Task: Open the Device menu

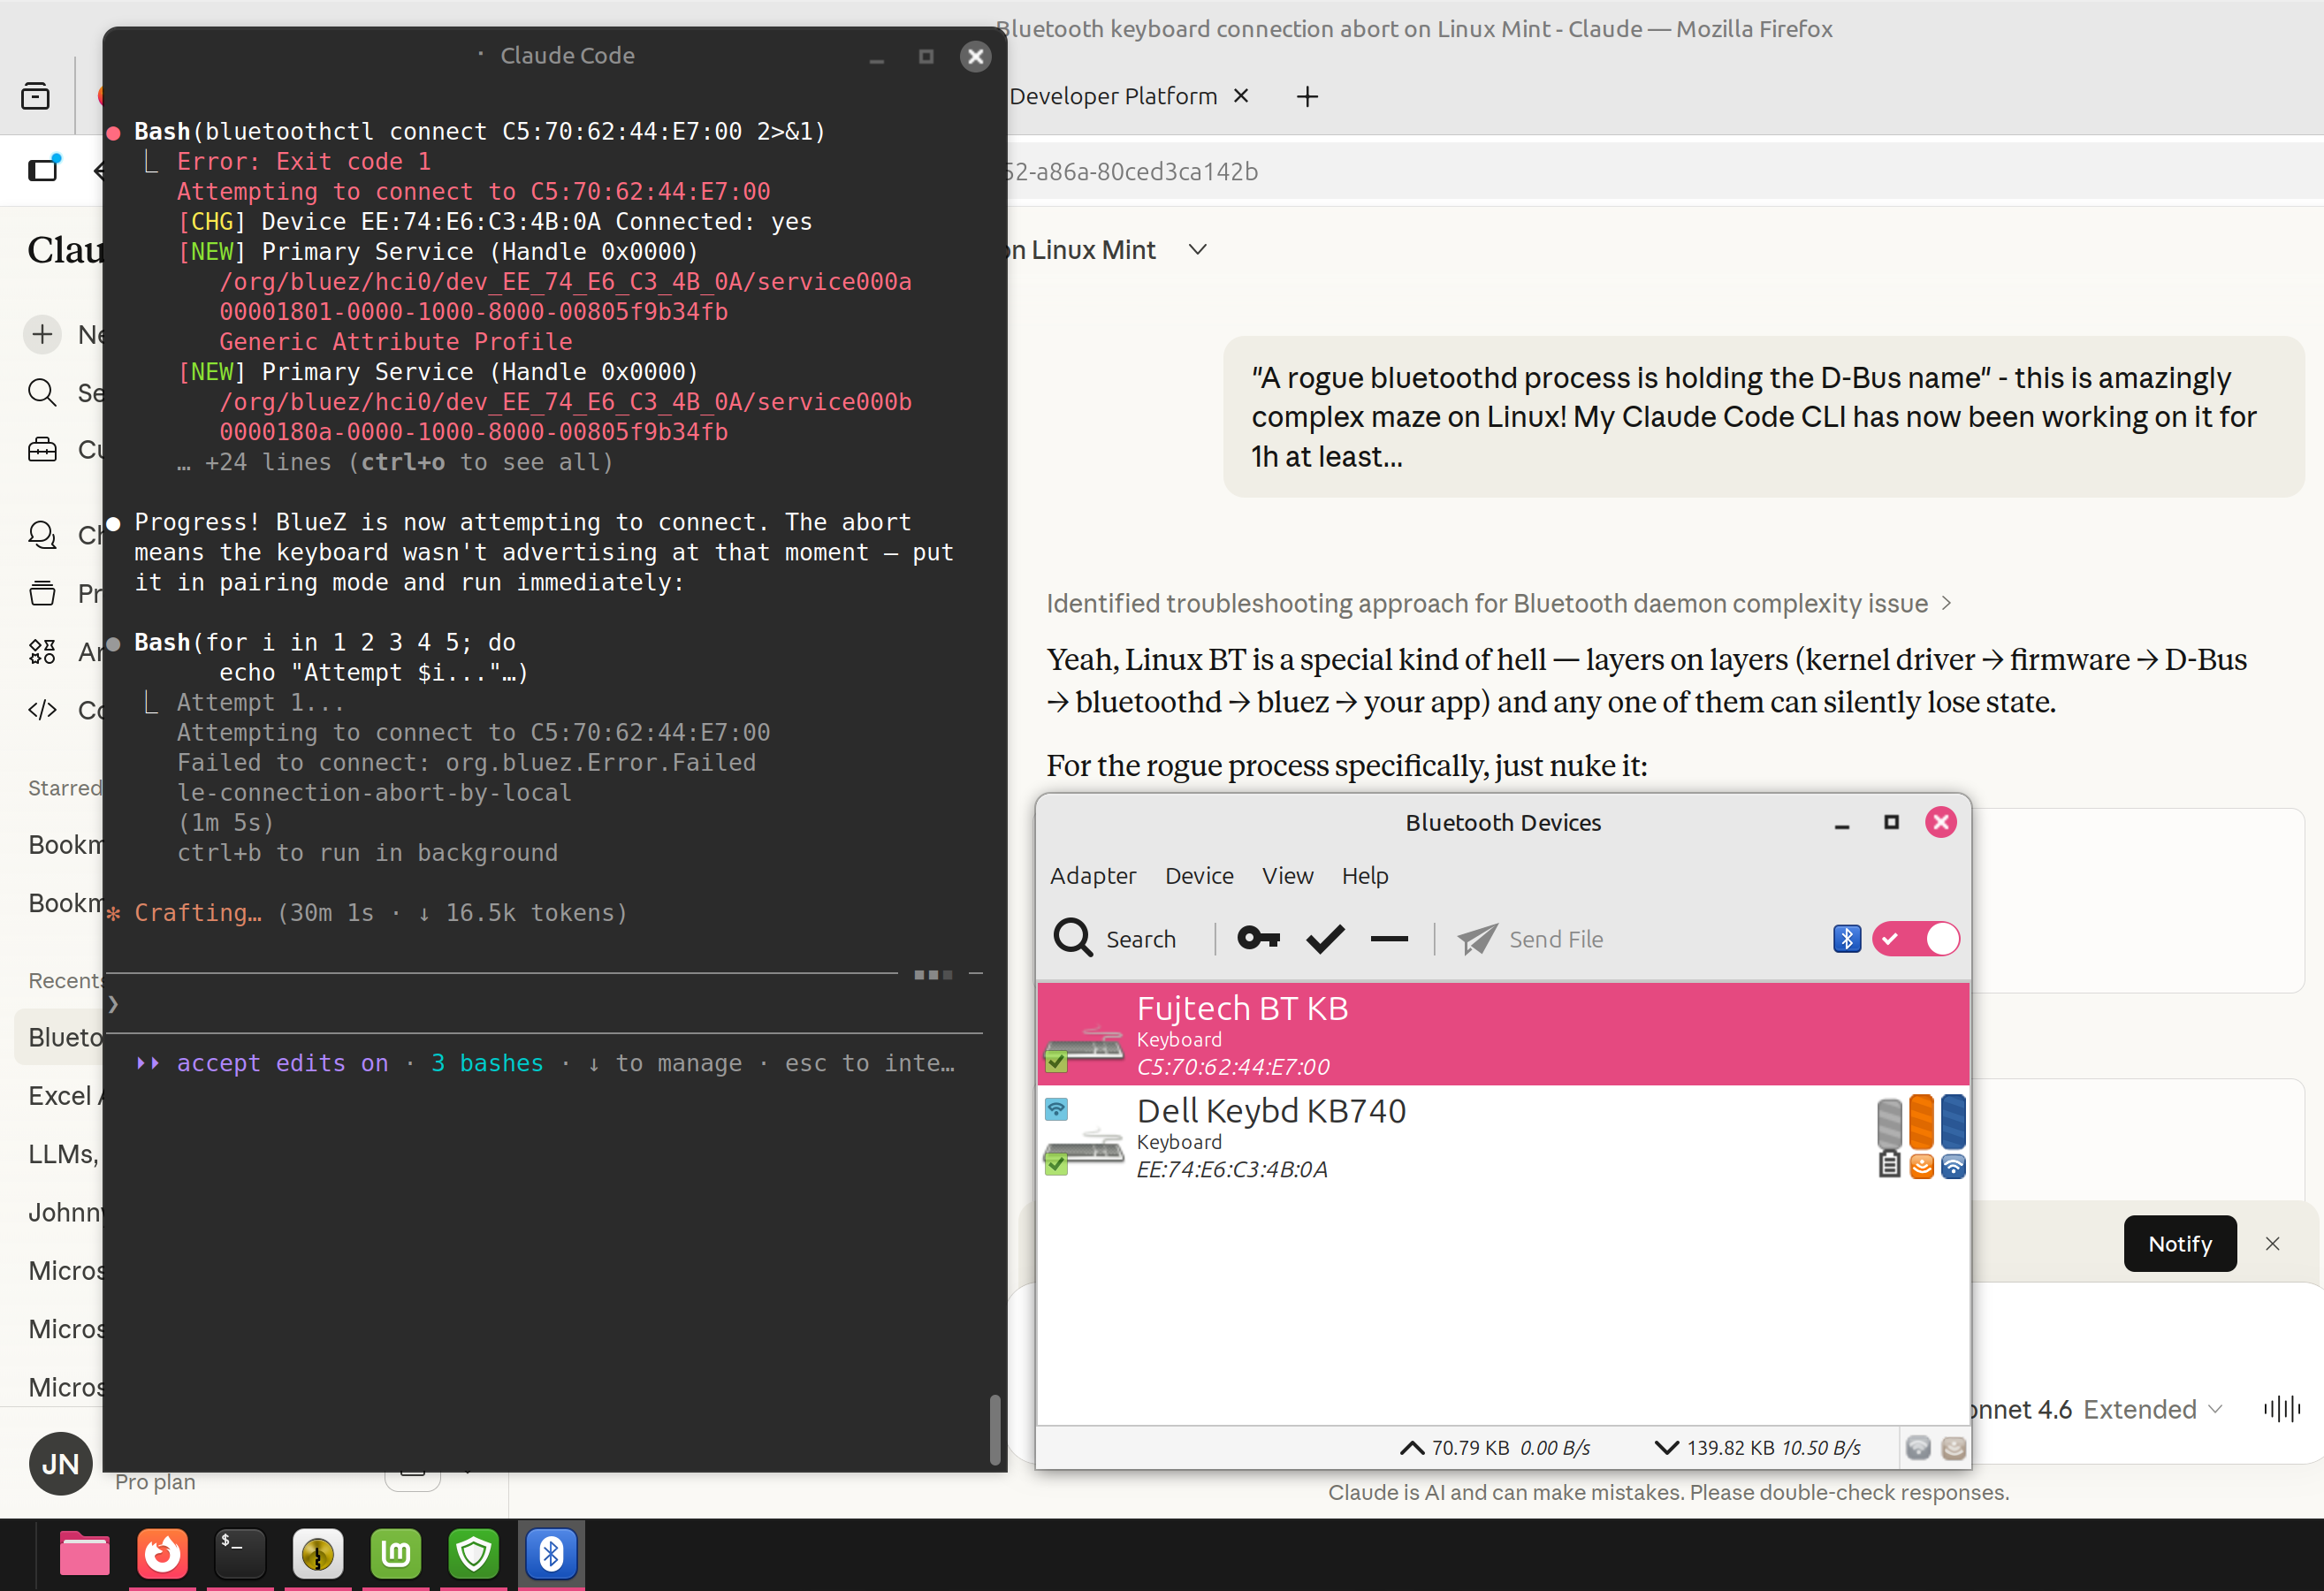Action: pyautogui.click(x=1198, y=875)
